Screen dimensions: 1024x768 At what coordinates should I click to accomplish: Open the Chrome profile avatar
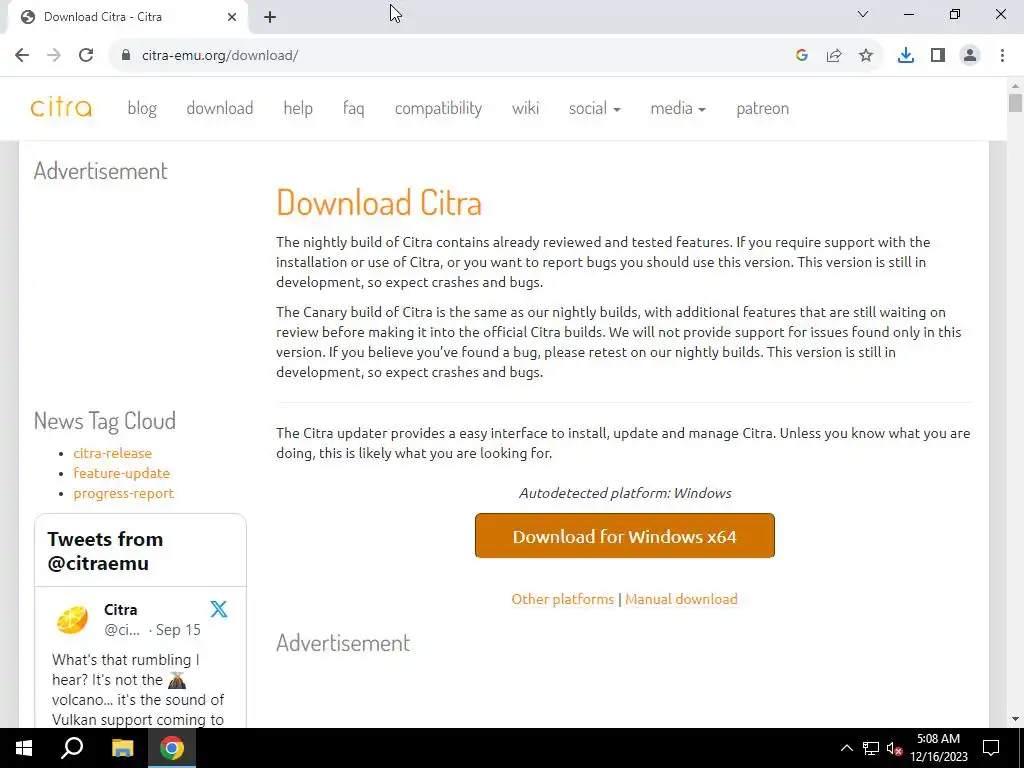click(970, 56)
